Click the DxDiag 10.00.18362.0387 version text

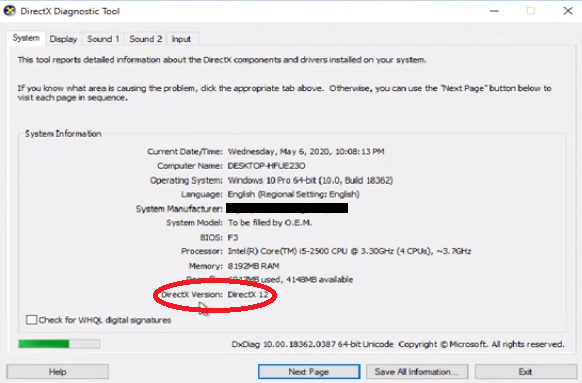point(312,344)
